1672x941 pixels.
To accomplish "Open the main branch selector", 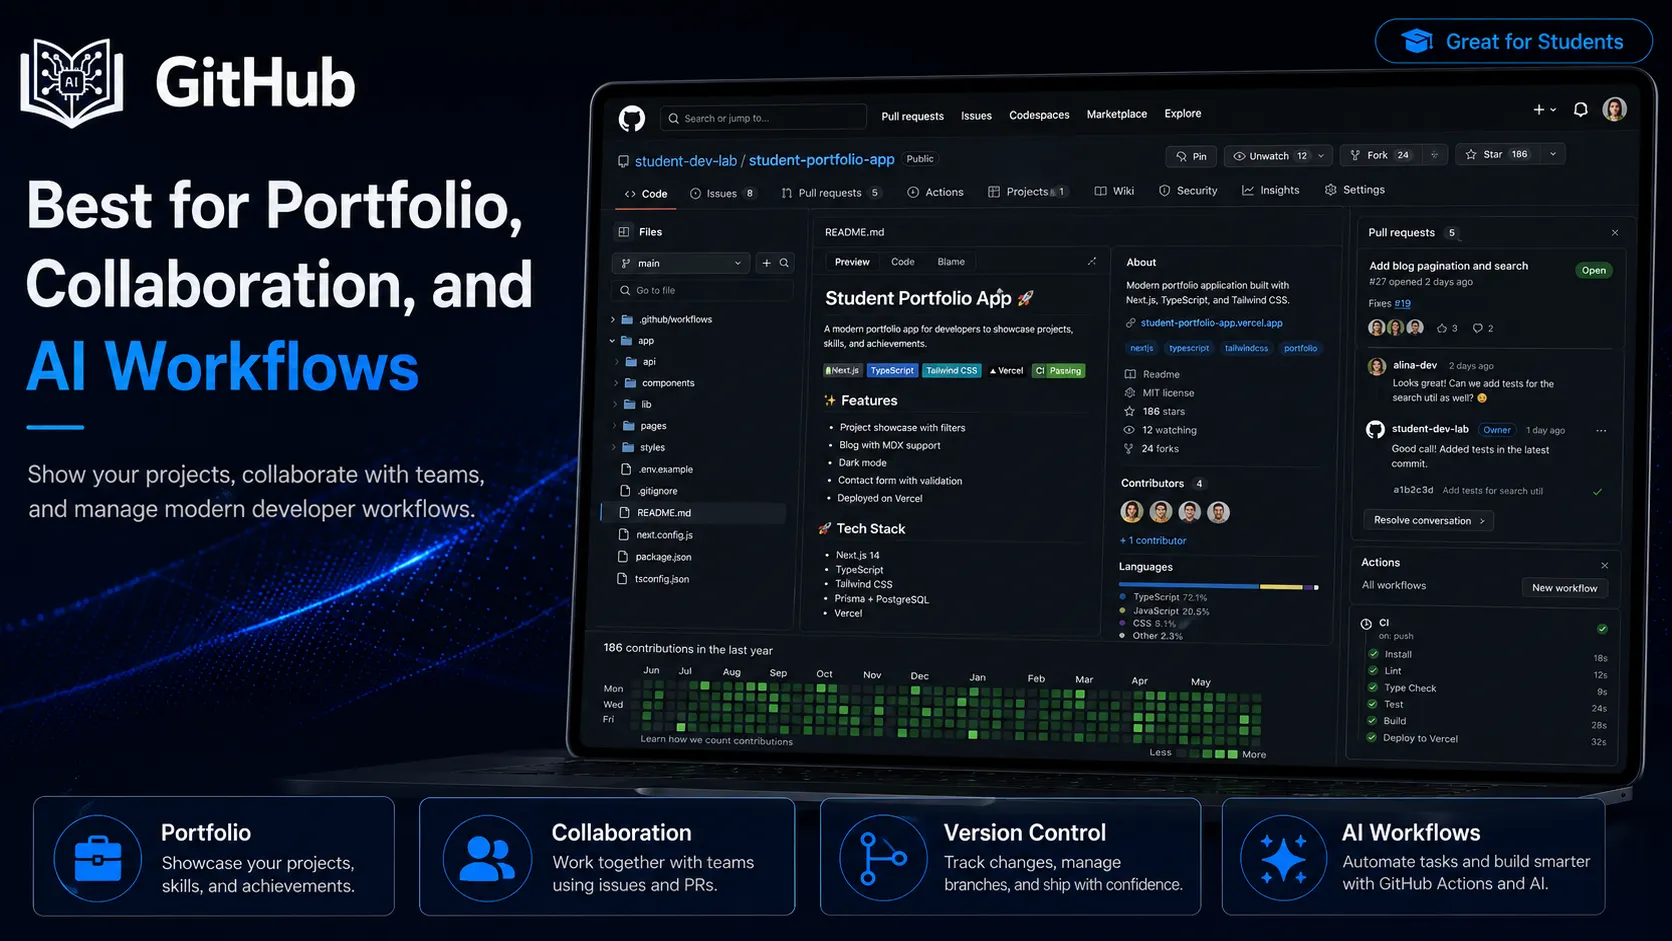I will [x=681, y=263].
